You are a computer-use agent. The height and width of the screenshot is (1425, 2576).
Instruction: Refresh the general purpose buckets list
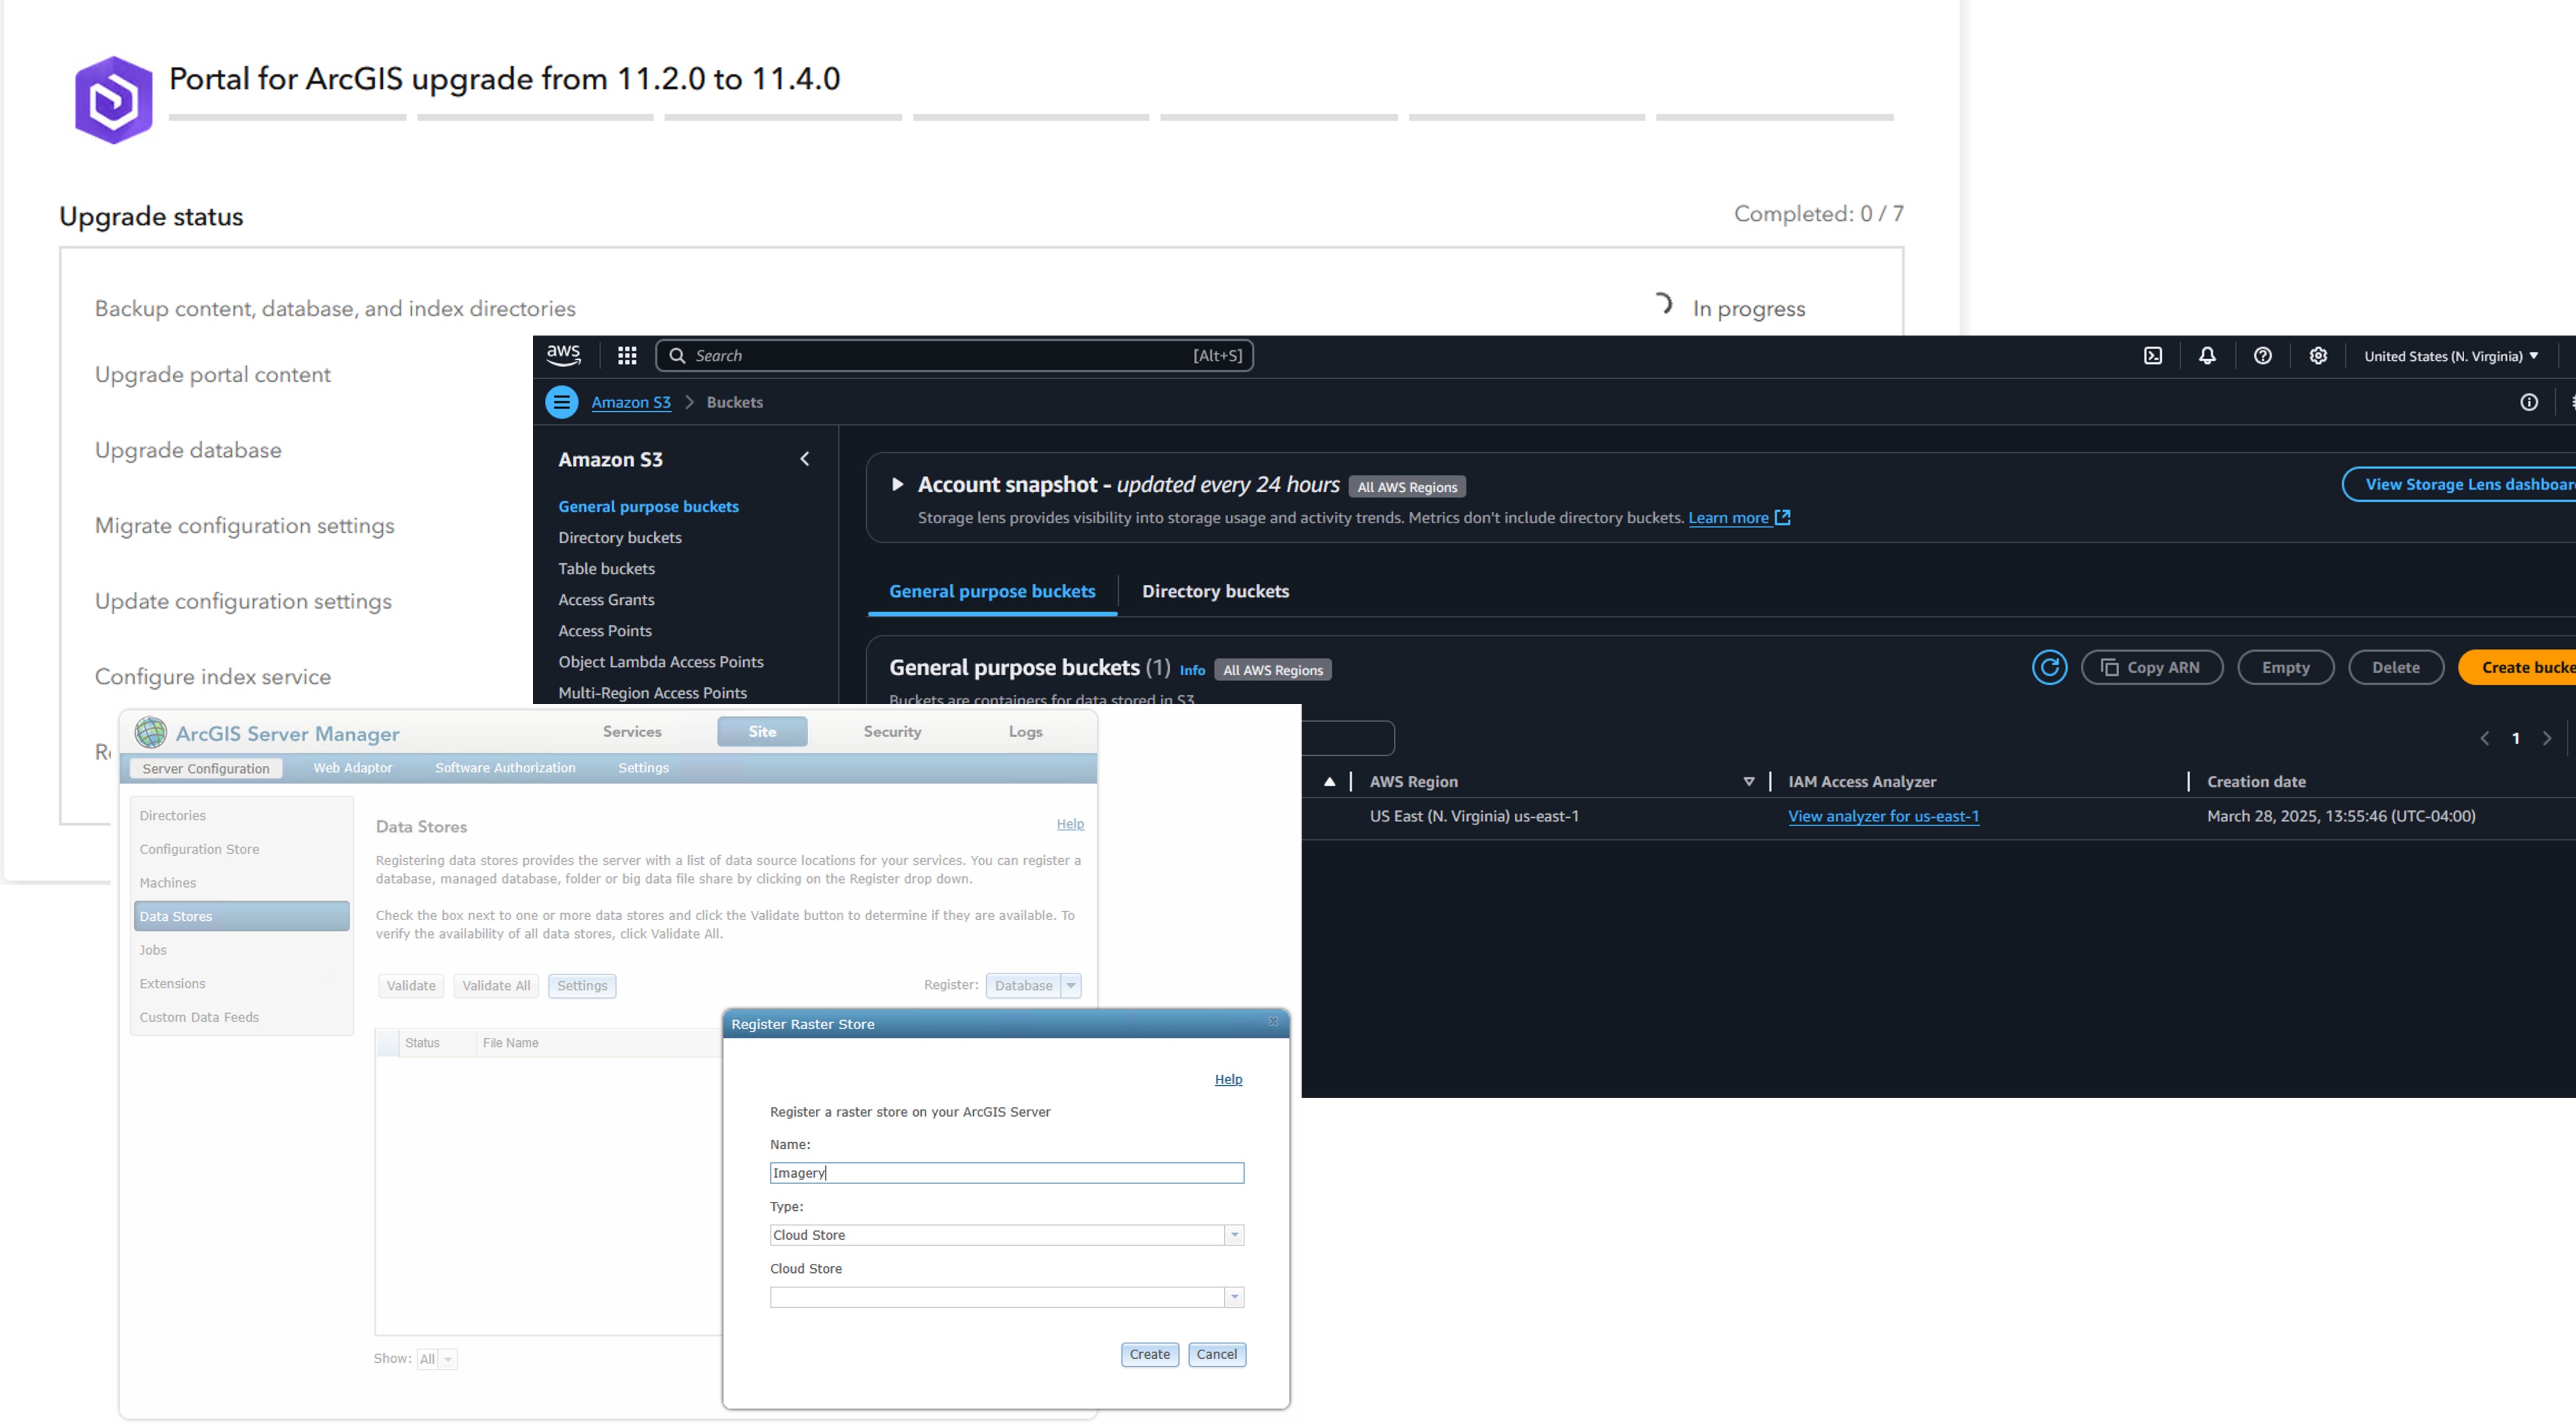(2049, 667)
